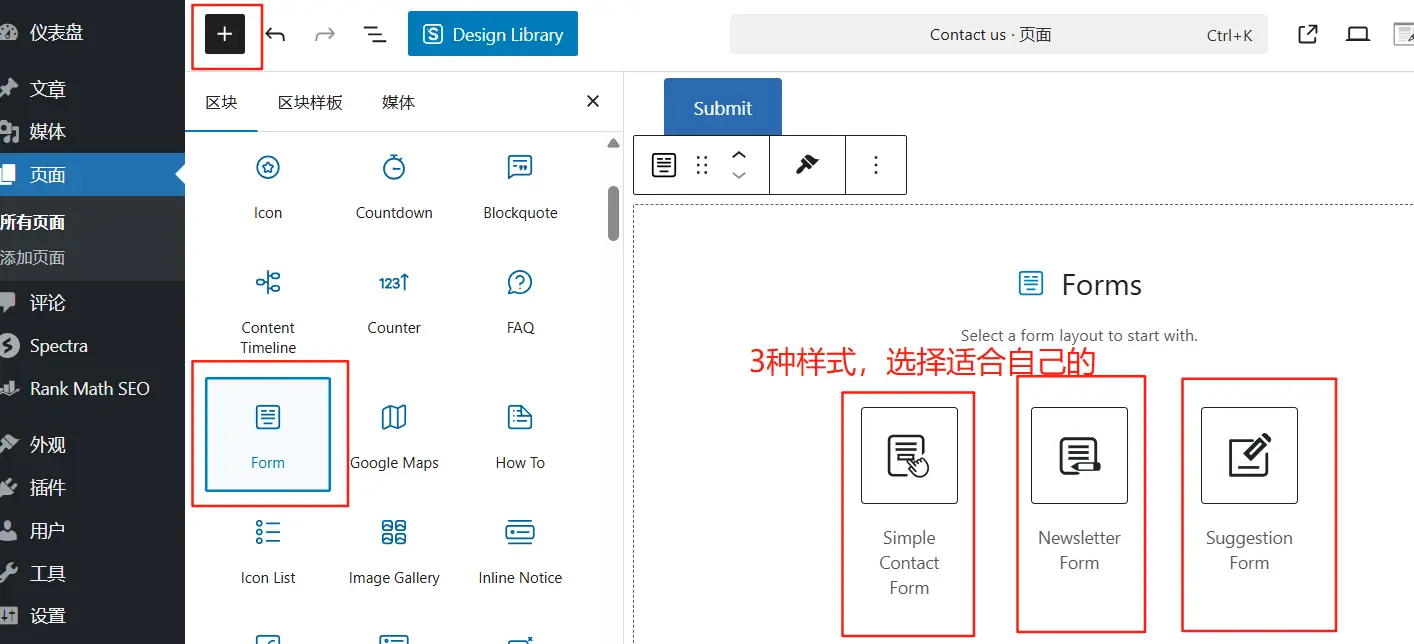
Task: Open the document overview list icon
Action: point(374,35)
